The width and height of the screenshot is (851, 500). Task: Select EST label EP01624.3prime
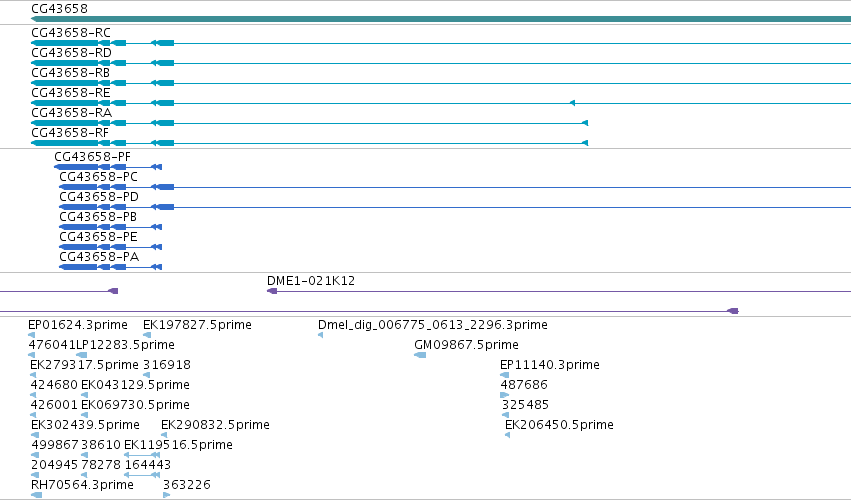click(x=78, y=325)
